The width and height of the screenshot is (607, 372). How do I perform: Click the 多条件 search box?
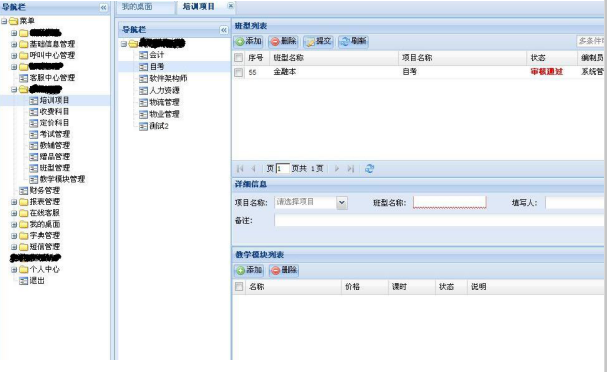(x=590, y=41)
